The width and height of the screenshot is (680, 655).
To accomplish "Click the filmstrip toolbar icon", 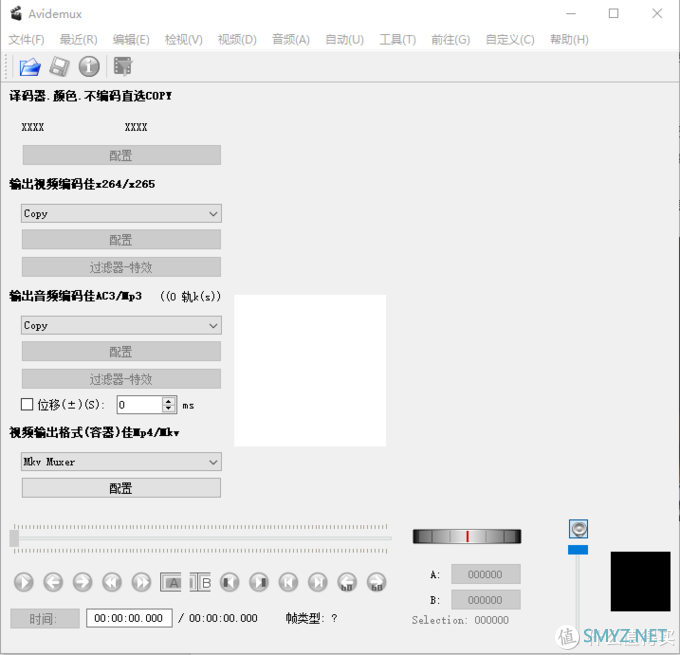I will (x=123, y=66).
